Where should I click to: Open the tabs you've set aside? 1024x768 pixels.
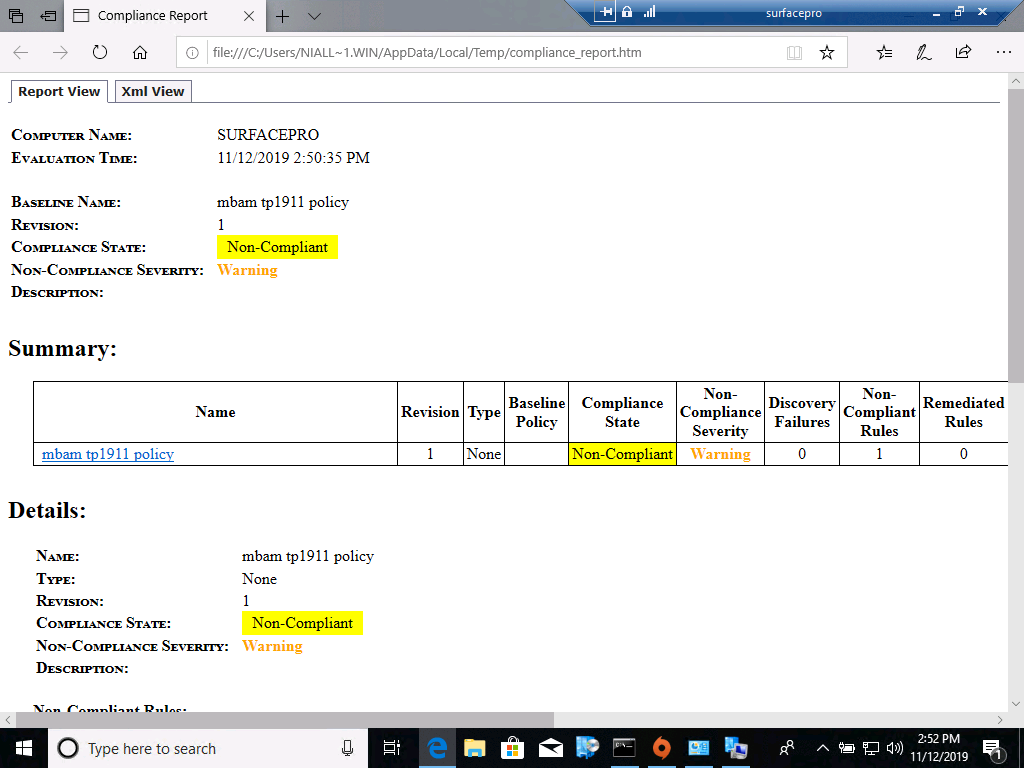(16, 16)
